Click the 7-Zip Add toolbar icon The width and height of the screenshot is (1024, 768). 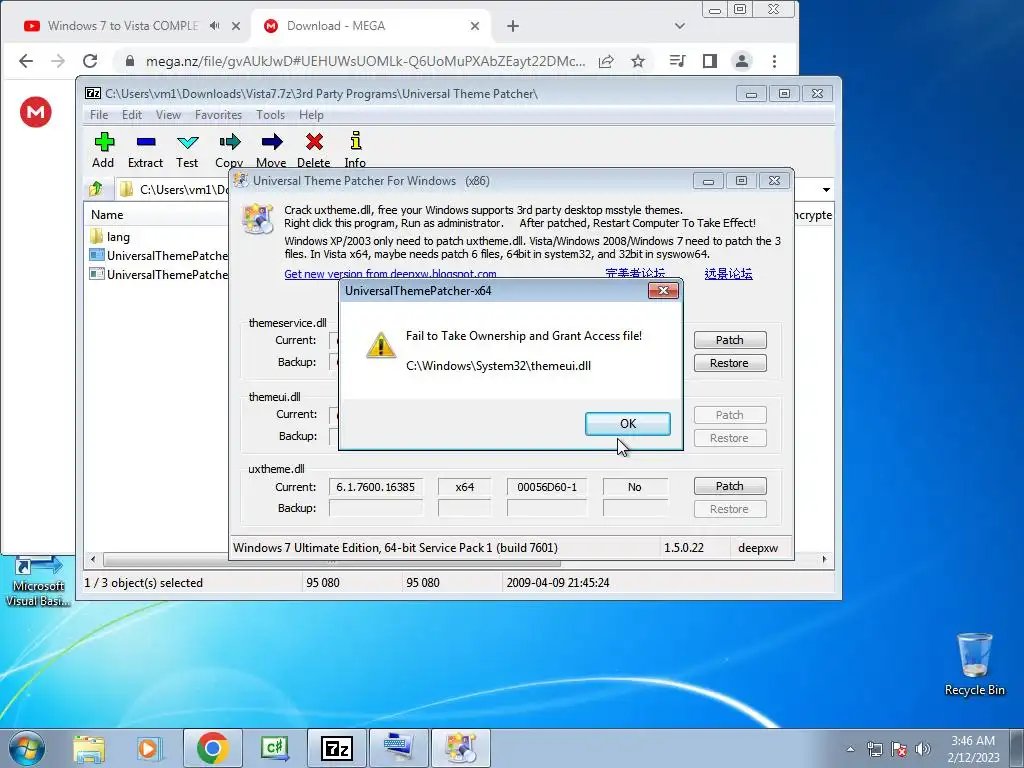tap(103, 150)
